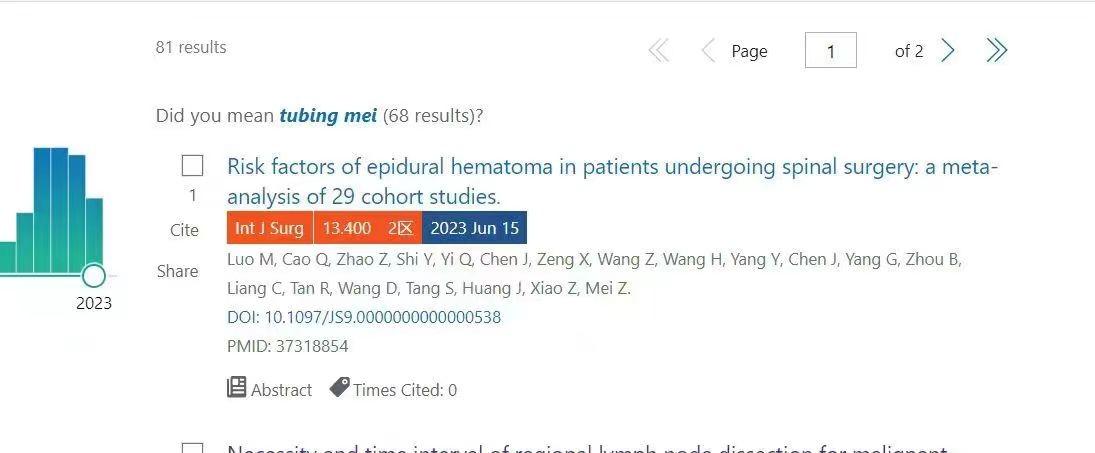Click the previous page arrow
The image size is (1095, 453).
(x=708, y=51)
